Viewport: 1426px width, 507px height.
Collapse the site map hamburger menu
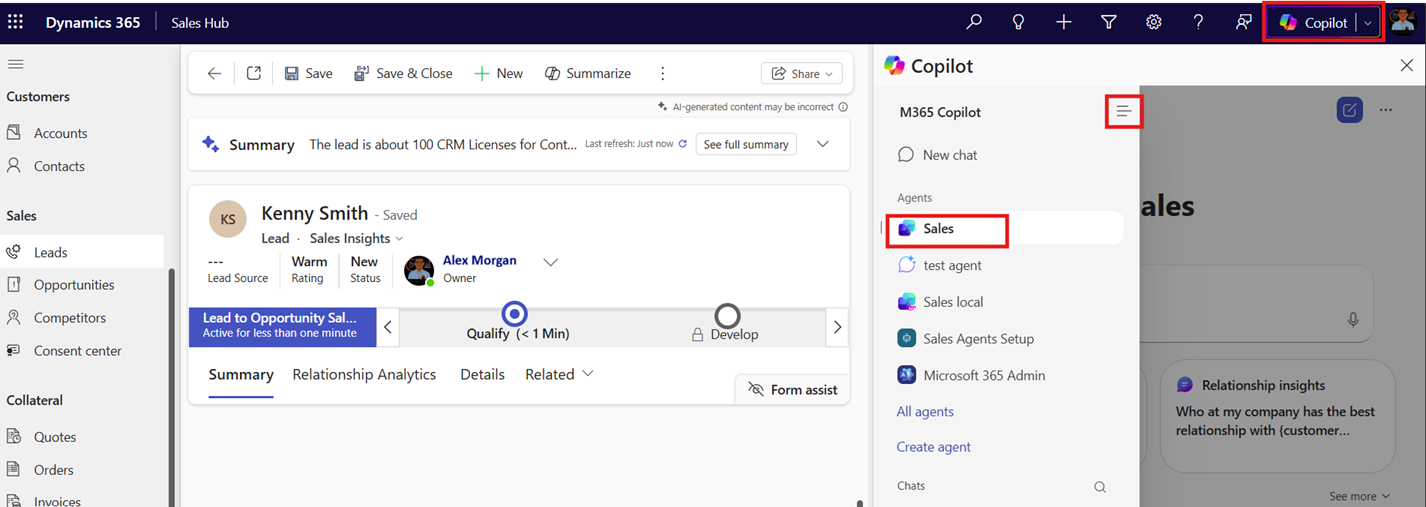(15, 64)
